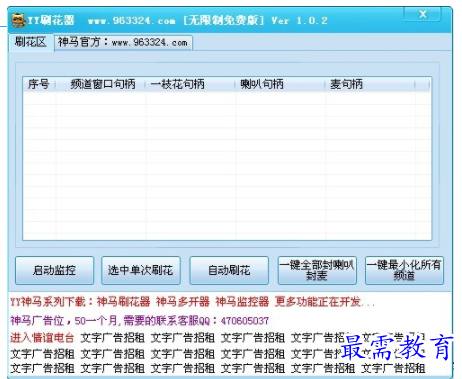Open the 进入情谊电台 link
This screenshot has width=462, height=379.
click(42, 338)
